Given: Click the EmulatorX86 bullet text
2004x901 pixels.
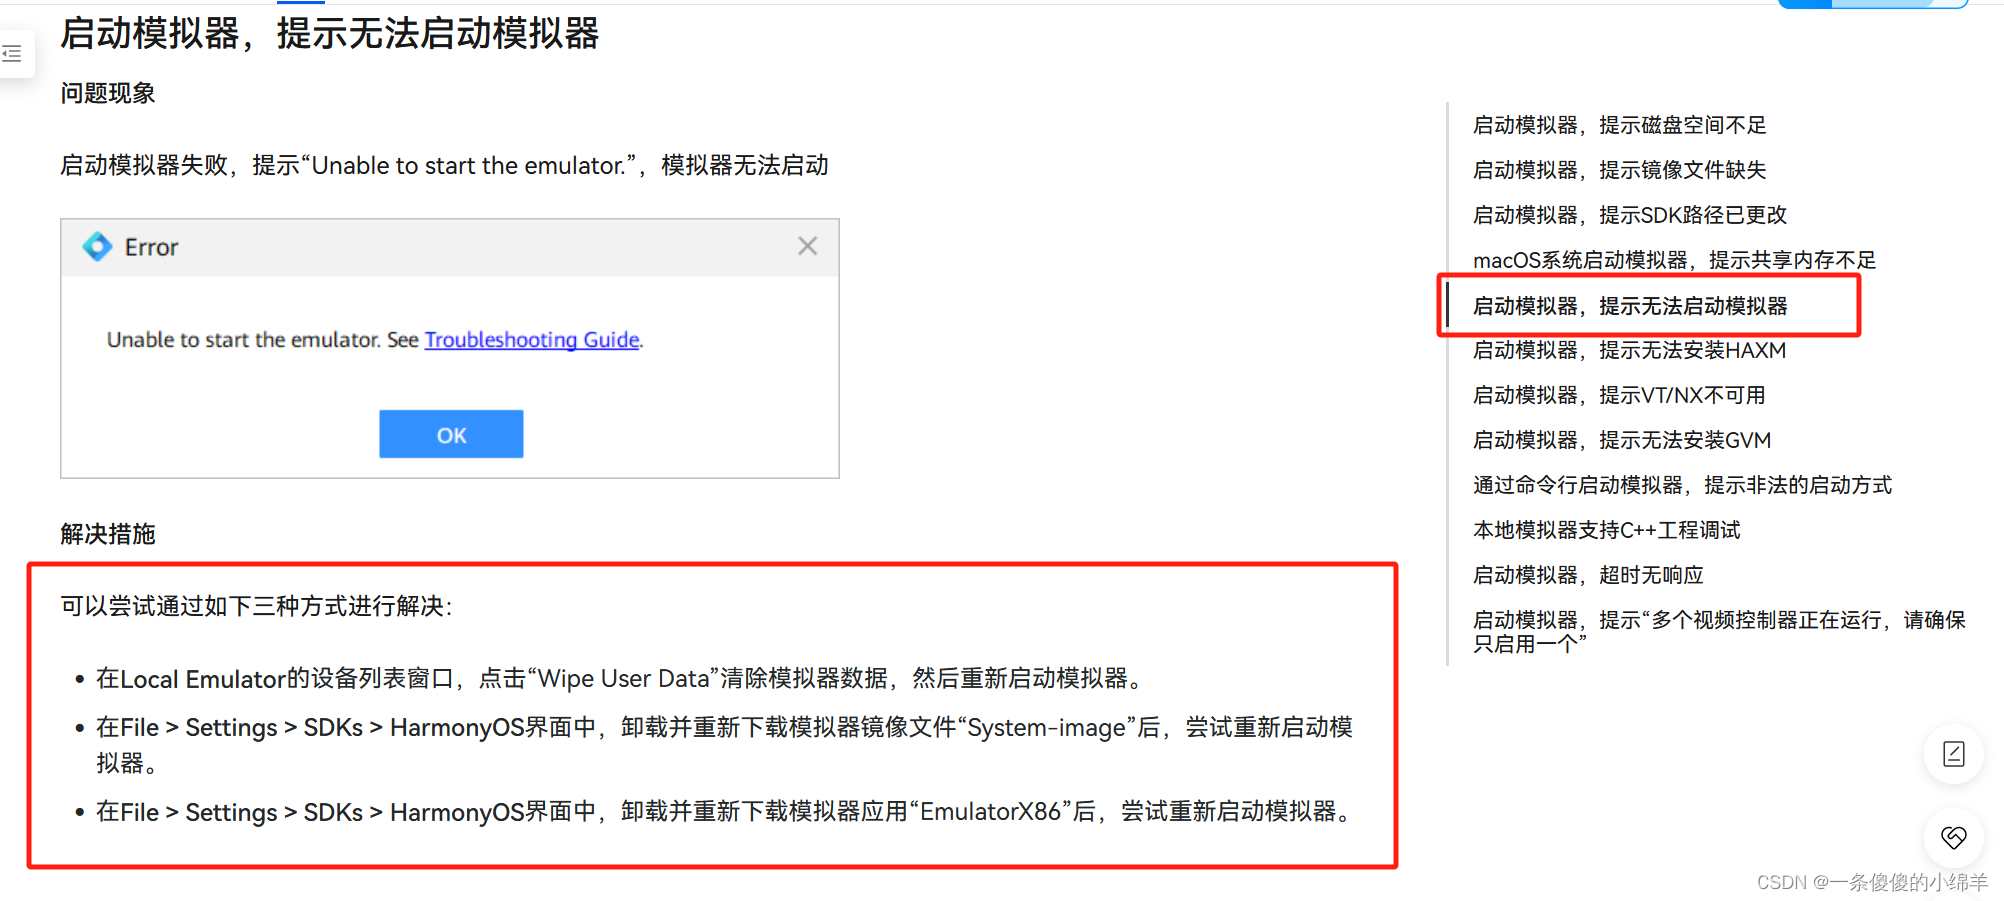Looking at the screenshot, I should (x=727, y=812).
